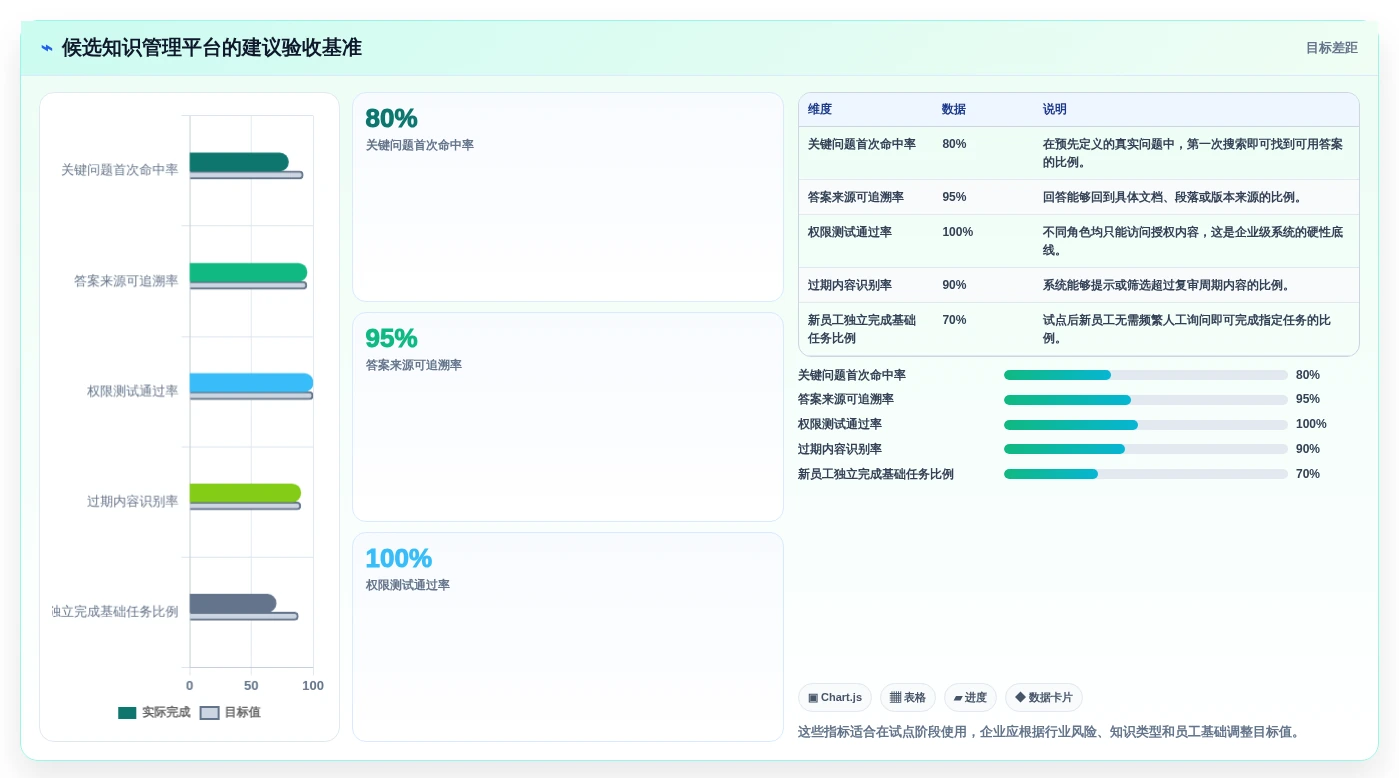
Task: Open the 95% 答案来源可追溯率 data card
Action: pyautogui.click(x=567, y=417)
